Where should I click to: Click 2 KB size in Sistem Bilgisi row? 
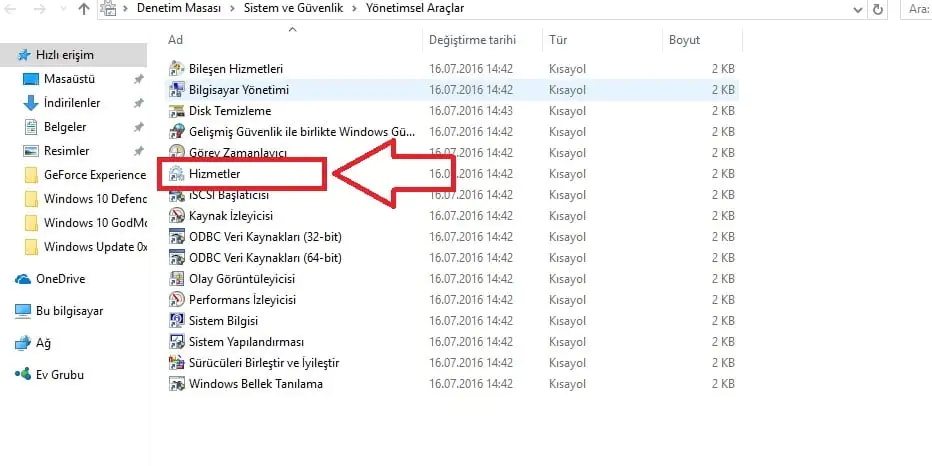point(723,321)
